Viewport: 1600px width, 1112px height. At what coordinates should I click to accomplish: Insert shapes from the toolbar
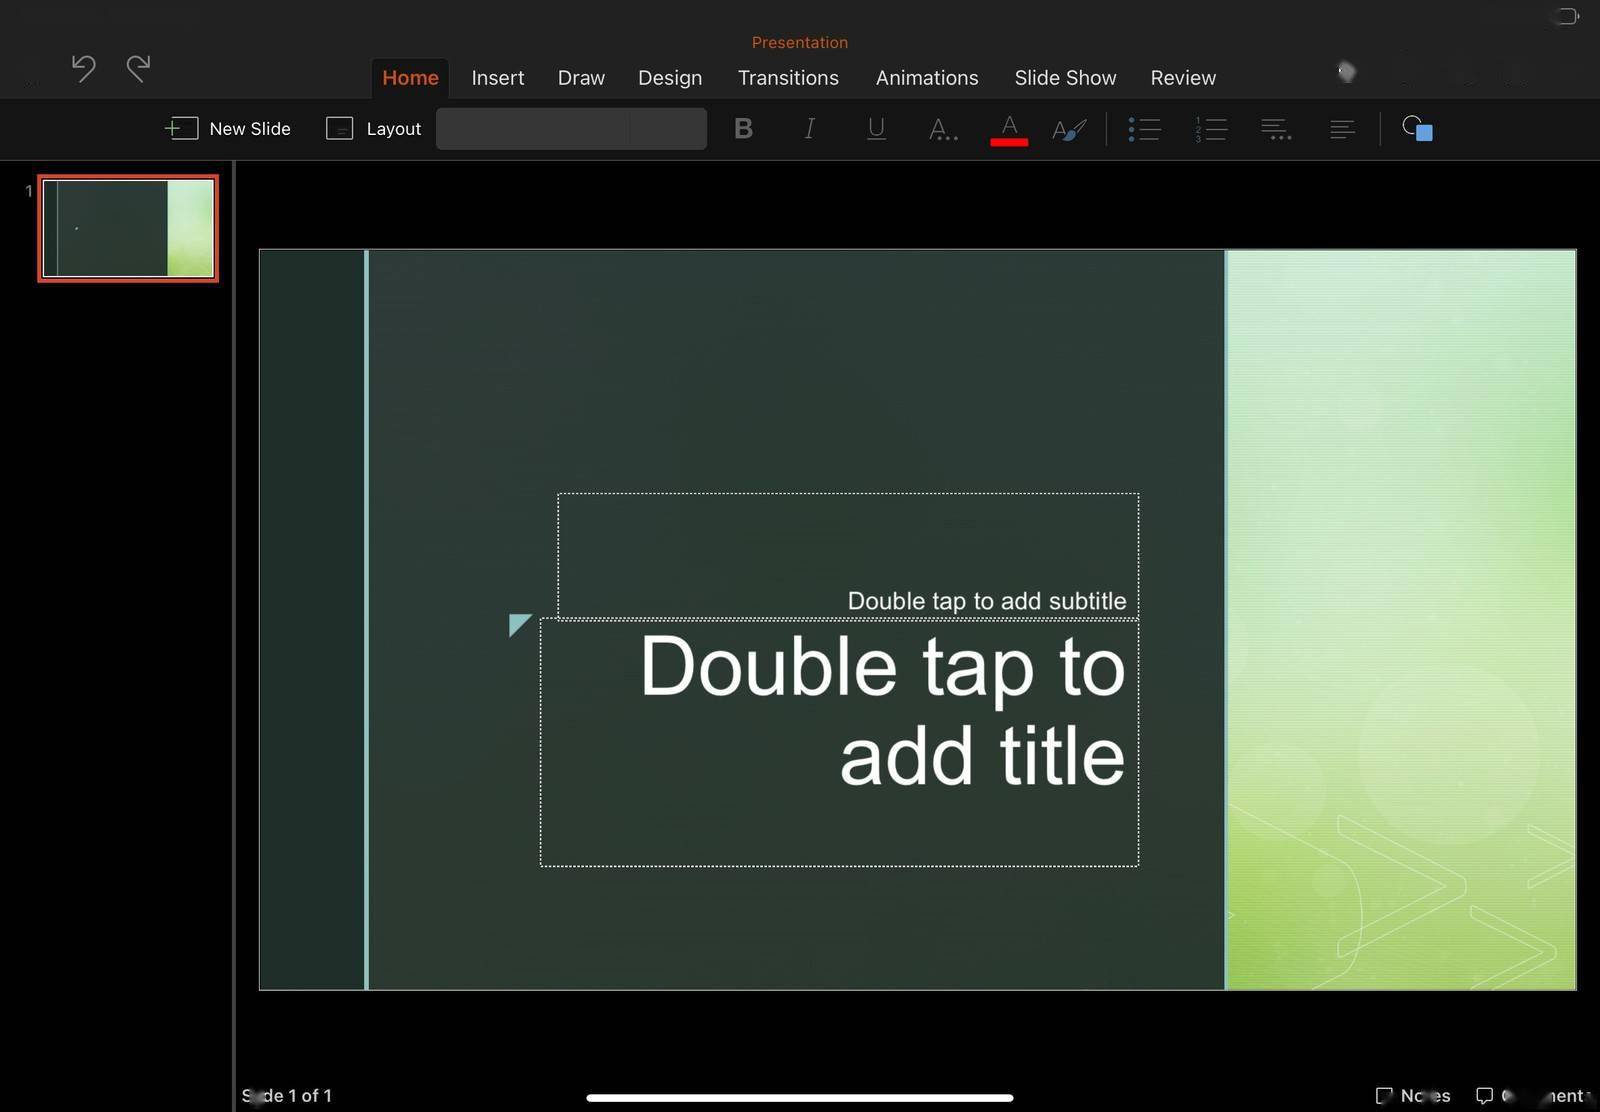1417,129
